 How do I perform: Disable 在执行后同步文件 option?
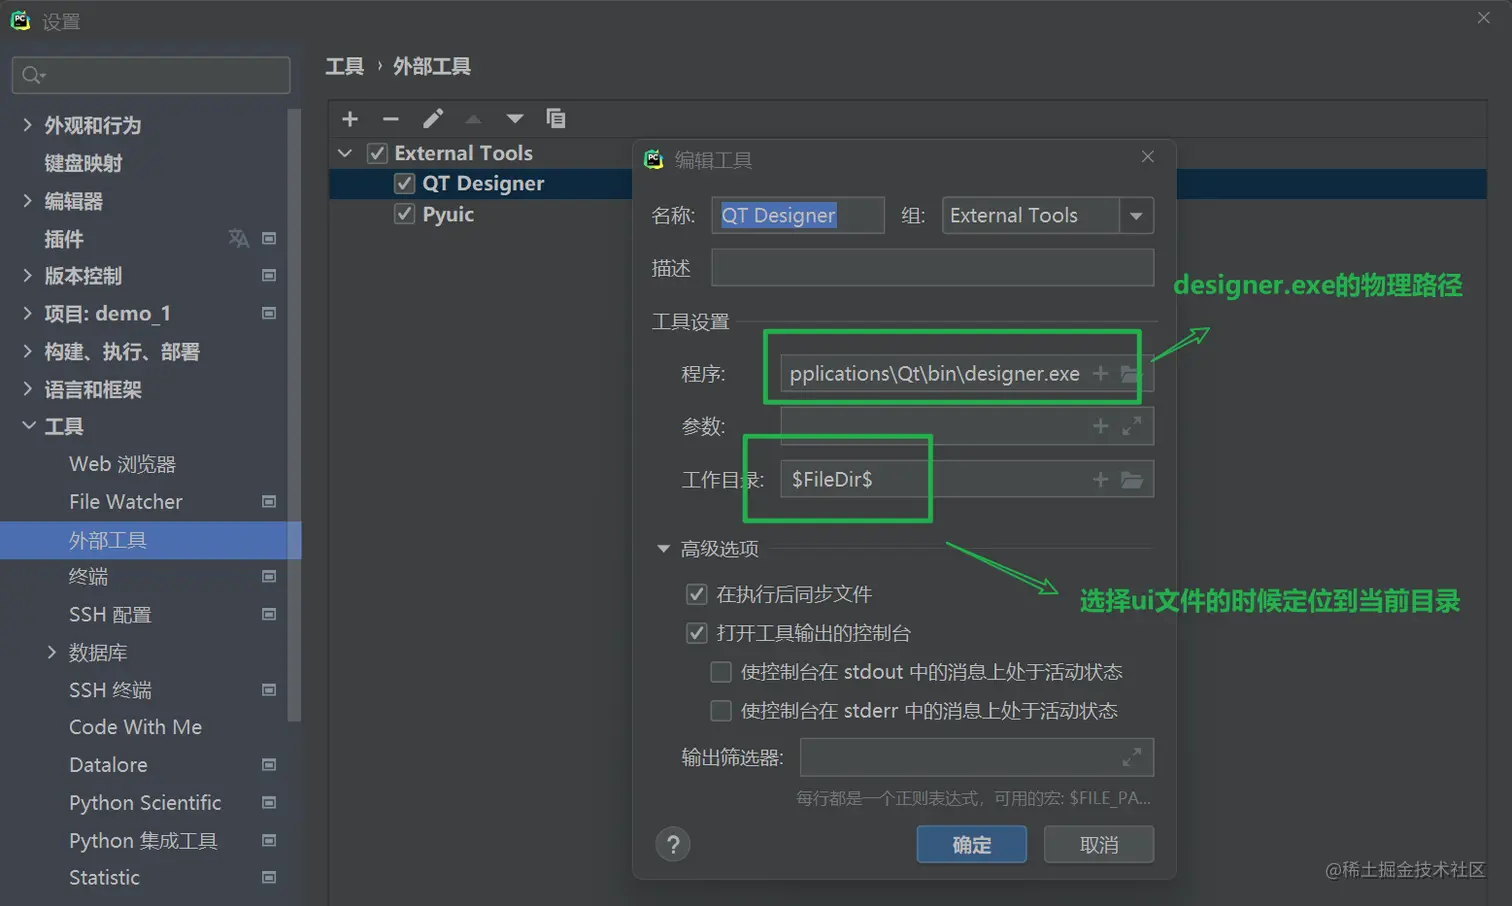696,593
